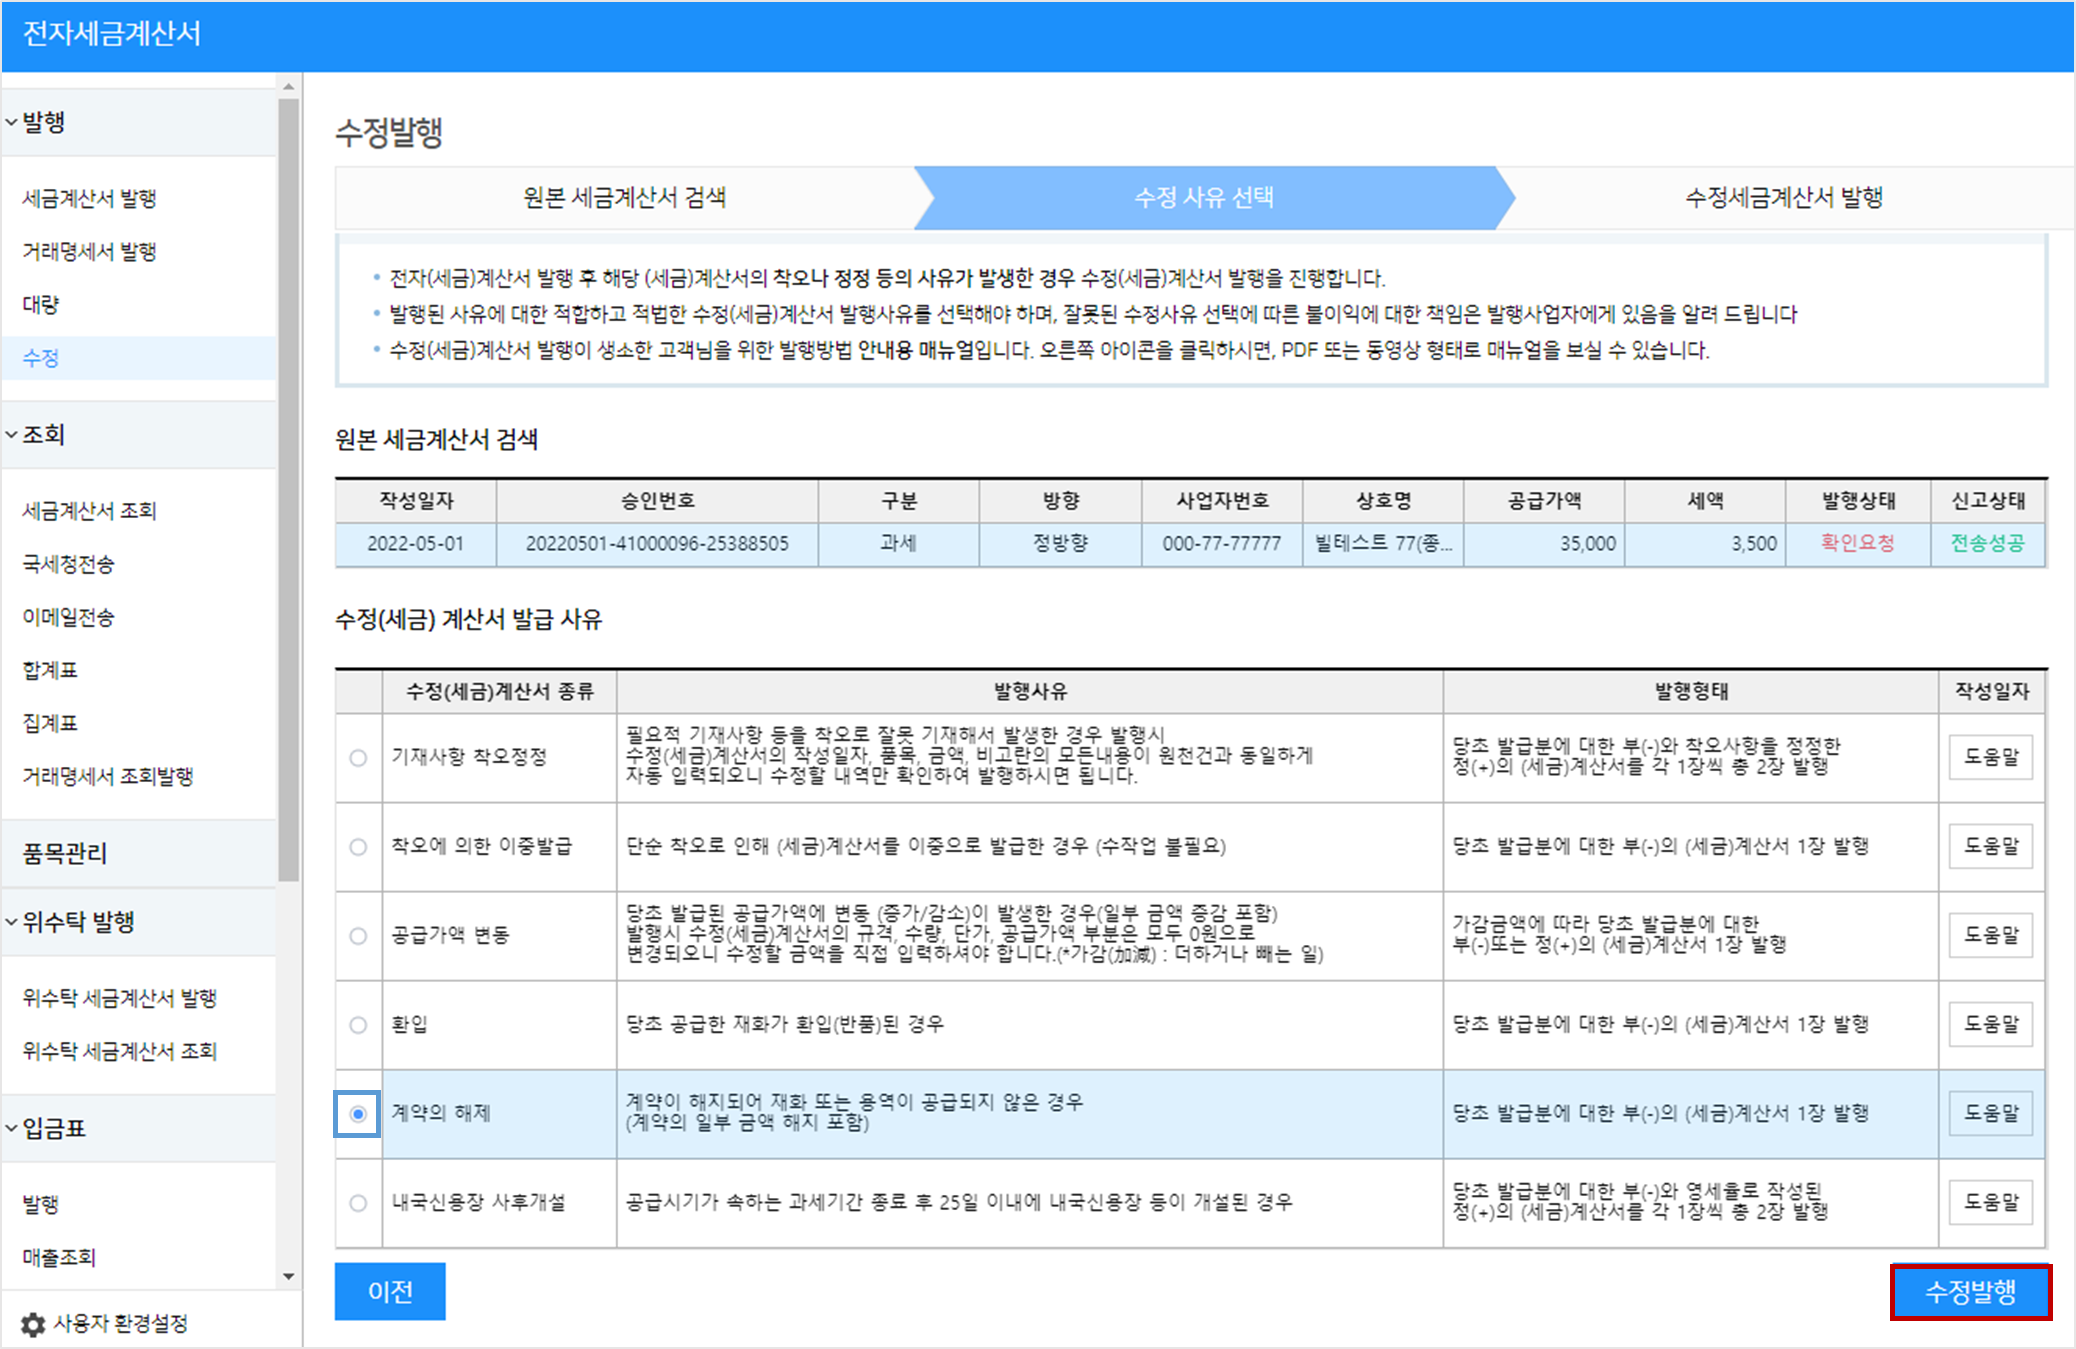Collapse the 조회 sidebar section
2076x1349 pixels.
pos(12,435)
